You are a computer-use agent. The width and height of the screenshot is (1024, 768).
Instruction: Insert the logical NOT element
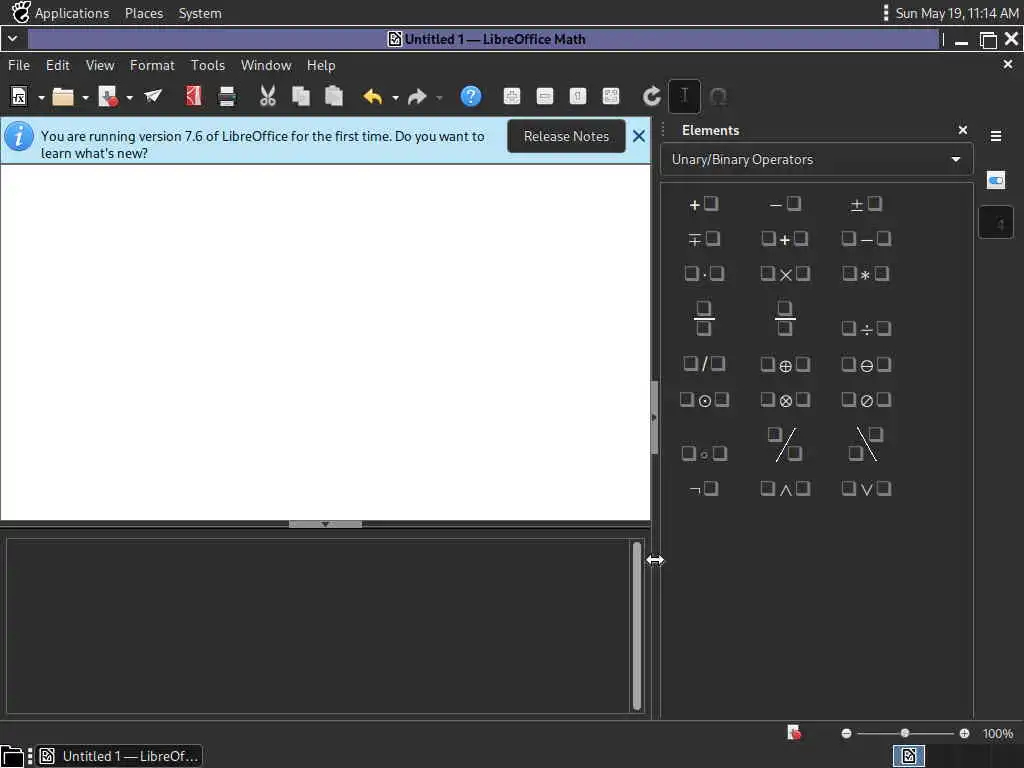point(704,488)
